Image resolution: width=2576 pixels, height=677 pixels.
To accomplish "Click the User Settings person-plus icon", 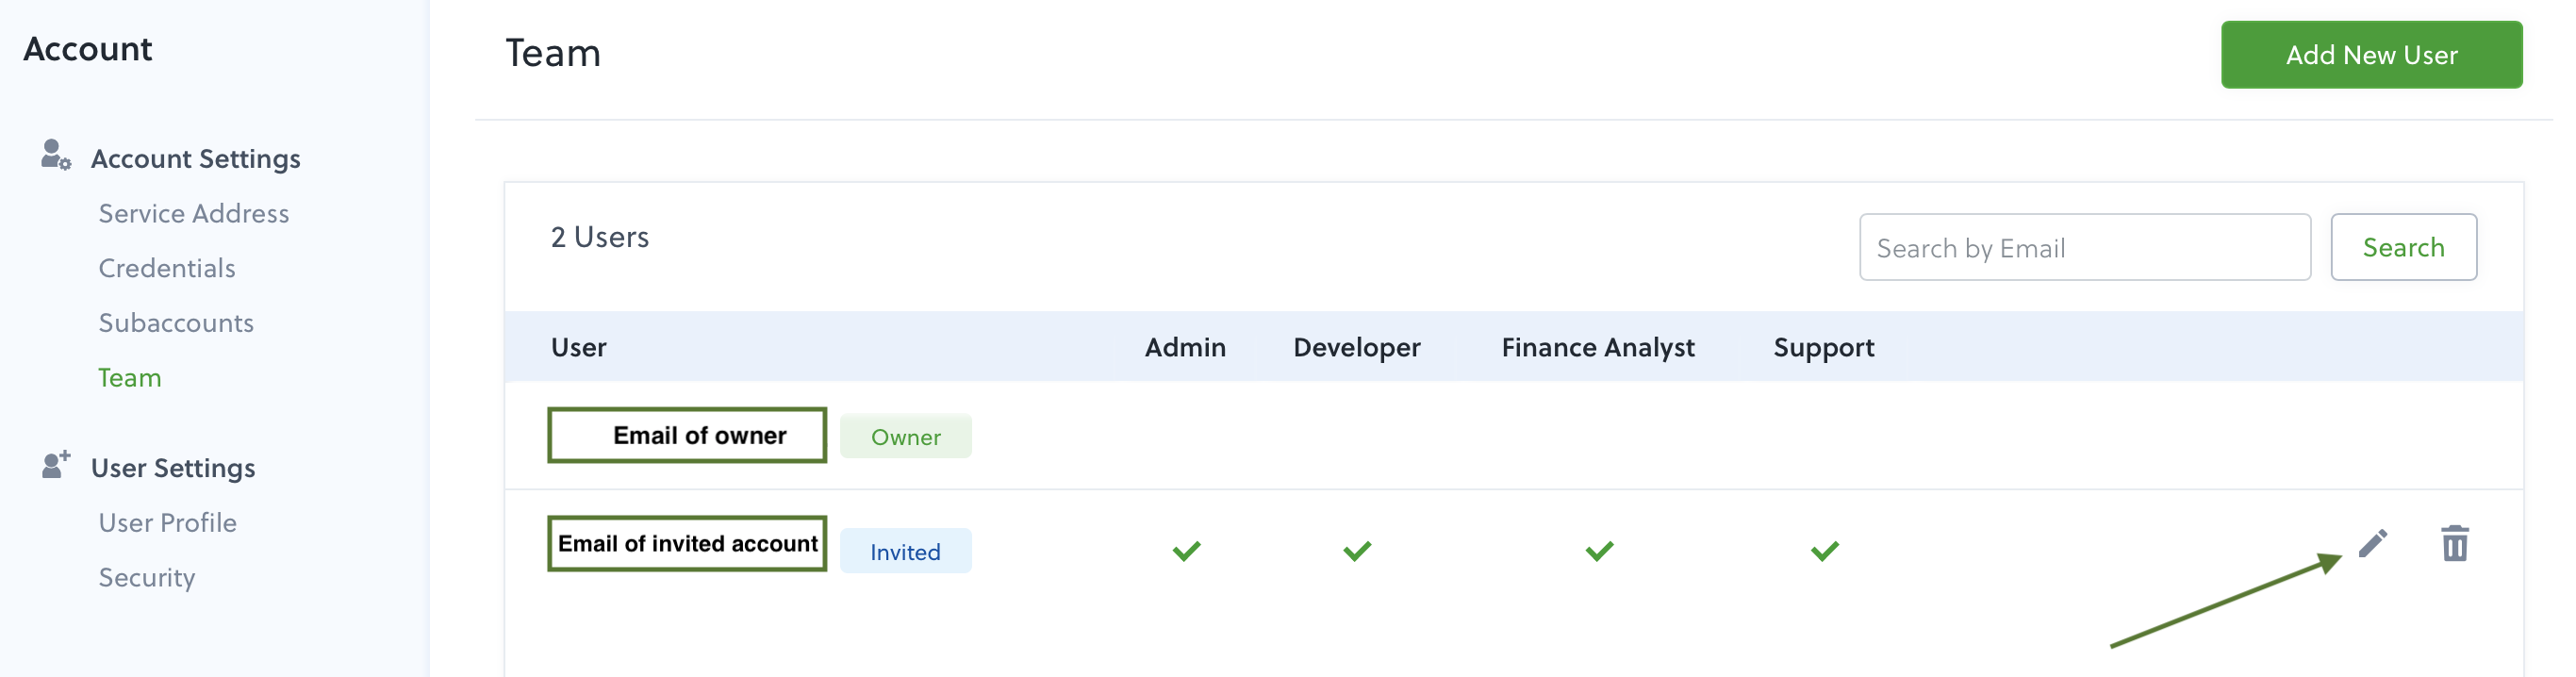I will point(56,464).
